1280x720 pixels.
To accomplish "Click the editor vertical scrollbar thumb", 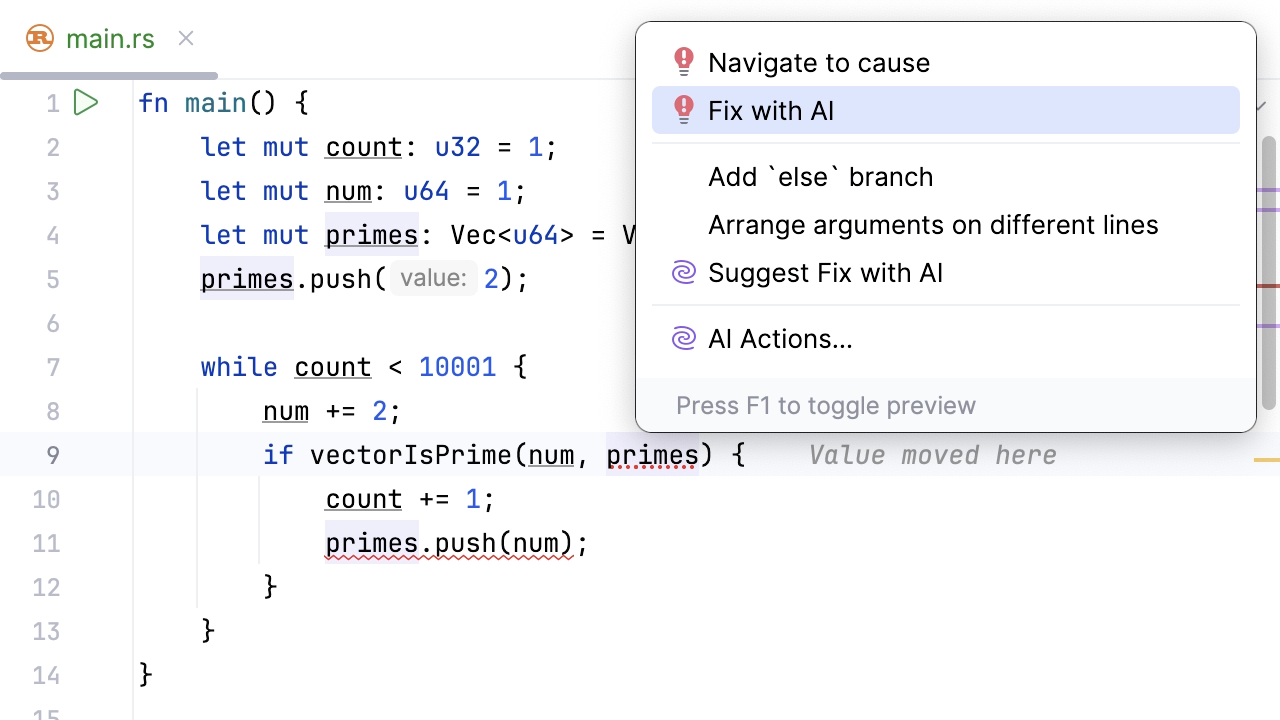I will [1268, 270].
